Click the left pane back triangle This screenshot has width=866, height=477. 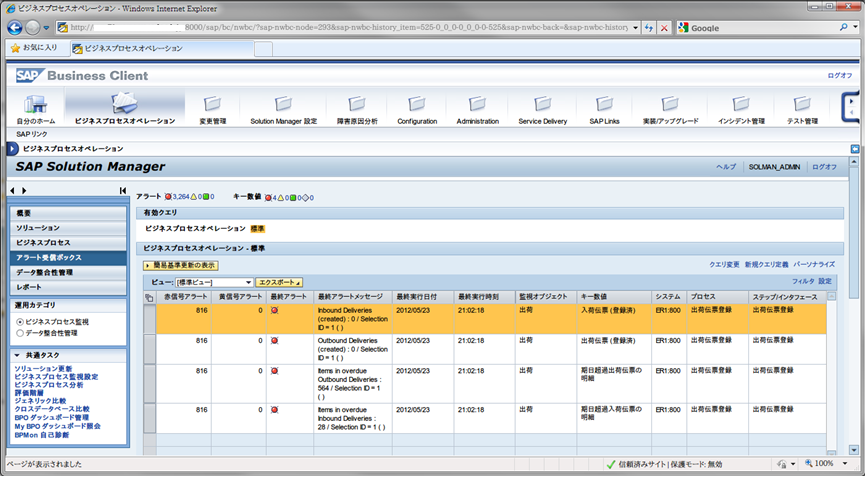pos(12,190)
